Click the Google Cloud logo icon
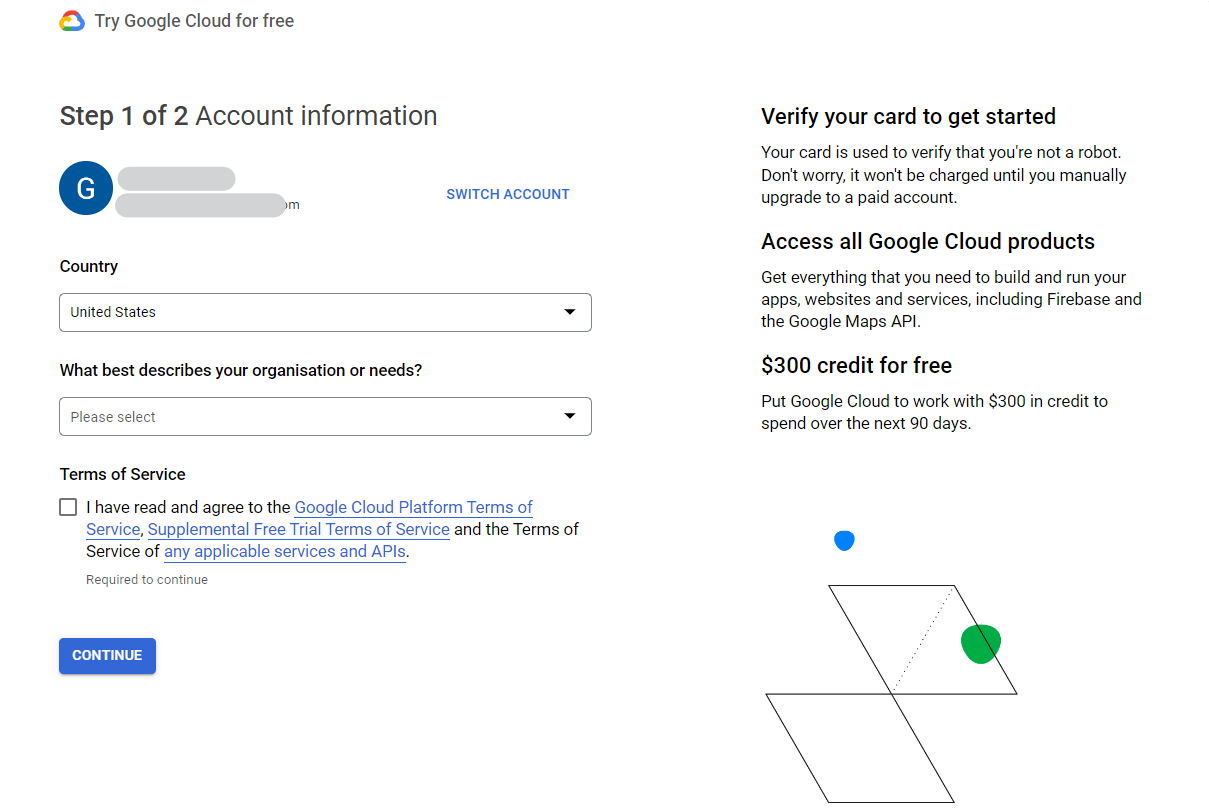The height and width of the screenshot is (809, 1209). click(x=72, y=21)
